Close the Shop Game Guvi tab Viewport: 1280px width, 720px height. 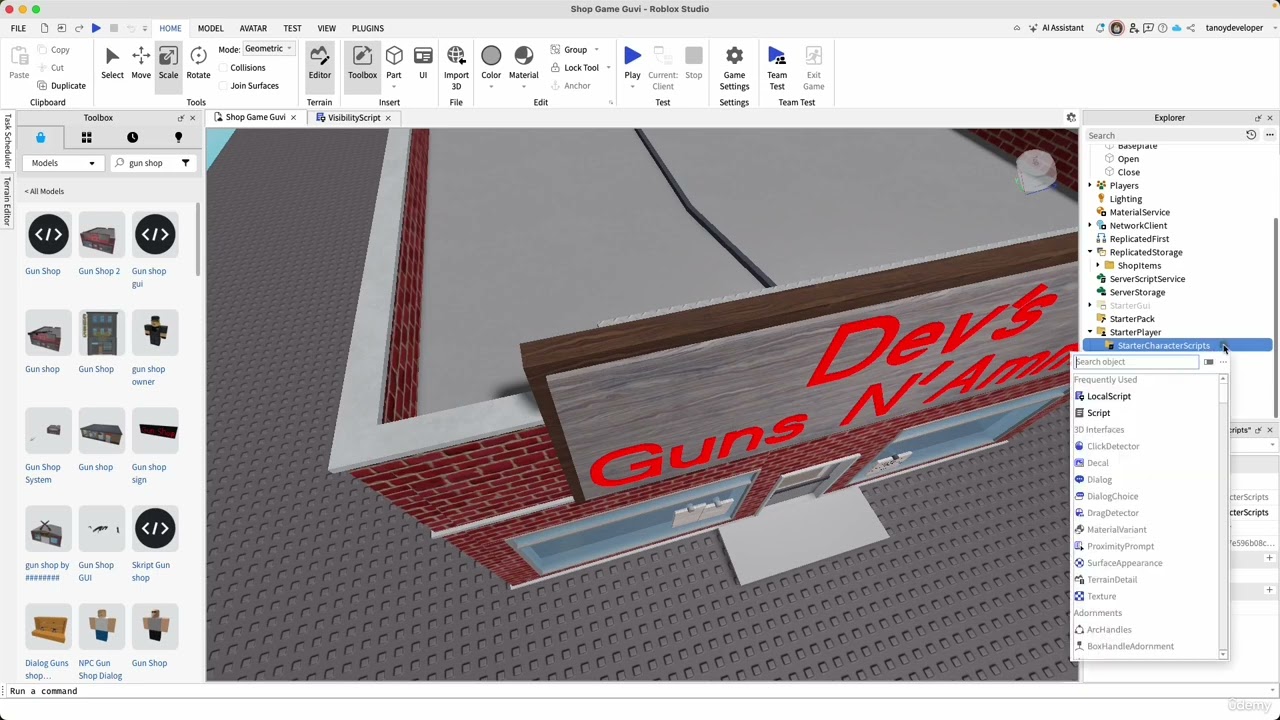[x=293, y=118]
